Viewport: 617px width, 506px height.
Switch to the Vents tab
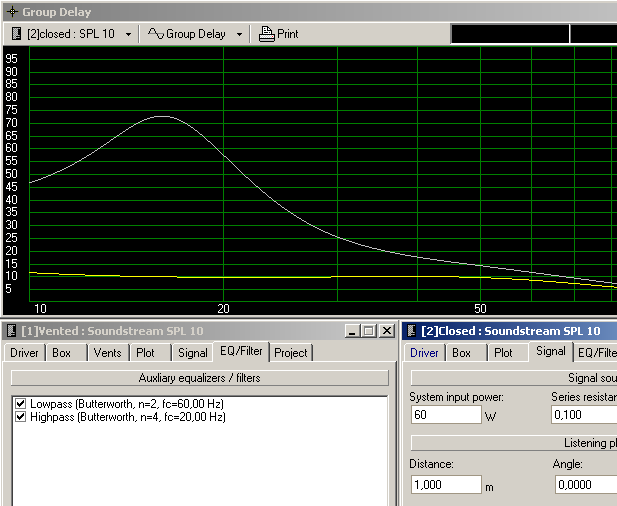coord(107,353)
